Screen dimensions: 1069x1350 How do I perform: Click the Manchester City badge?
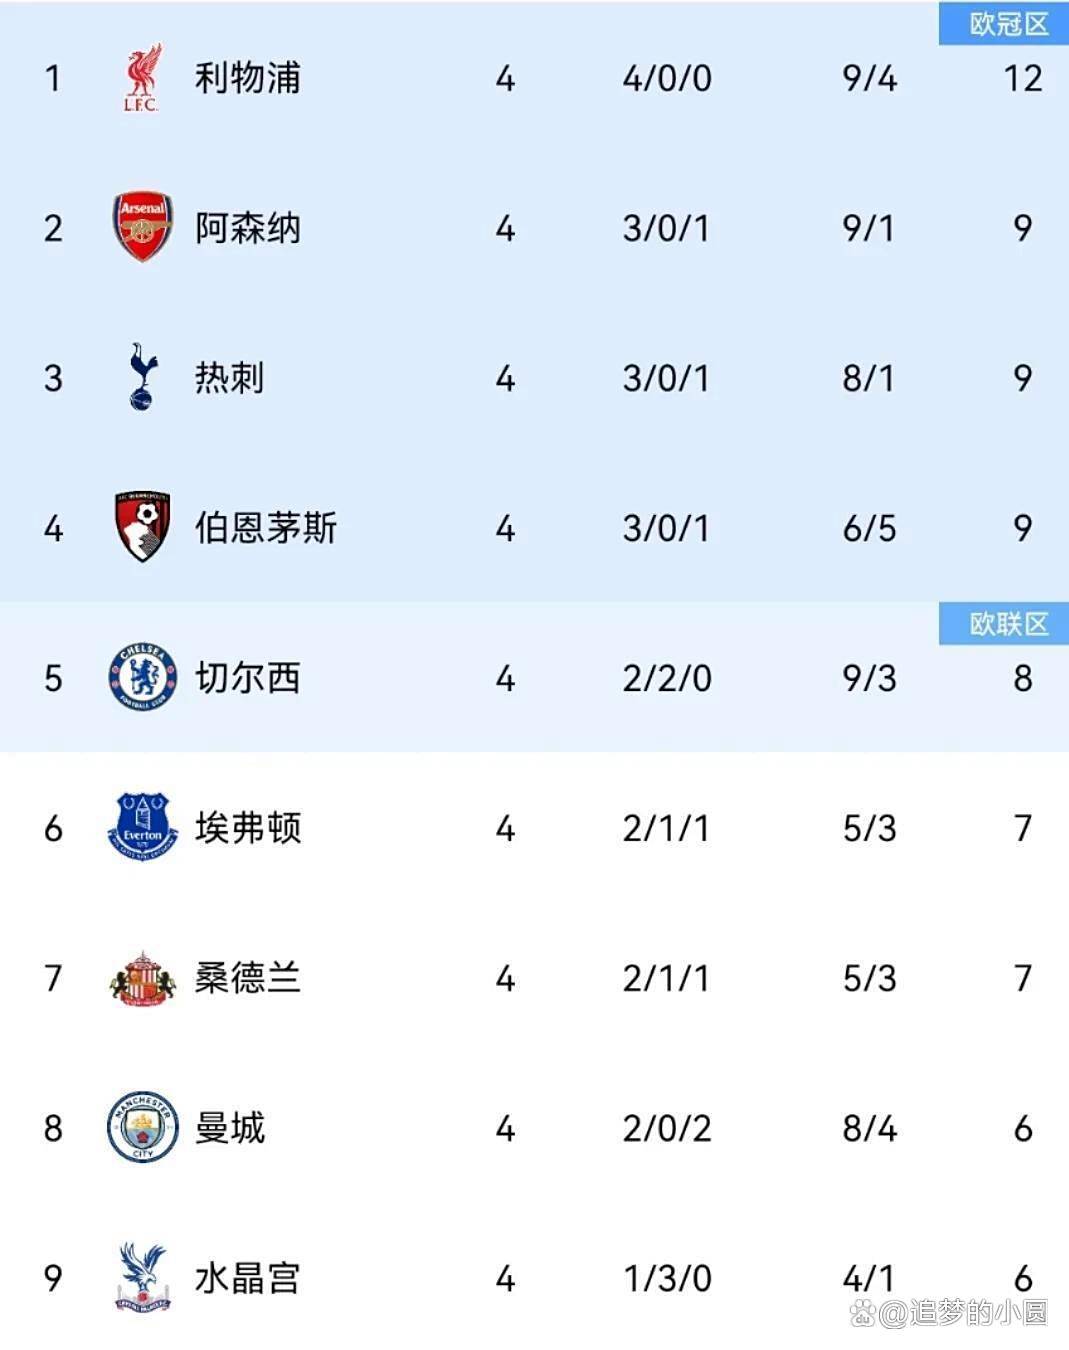click(143, 1127)
